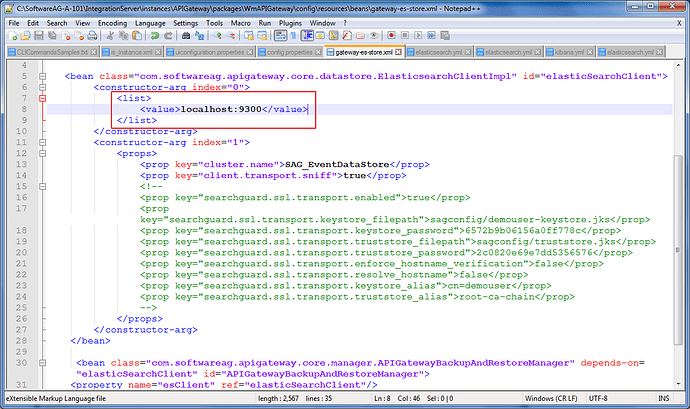Print the document using printer icon
The width and height of the screenshot is (690, 409).
coord(92,36)
